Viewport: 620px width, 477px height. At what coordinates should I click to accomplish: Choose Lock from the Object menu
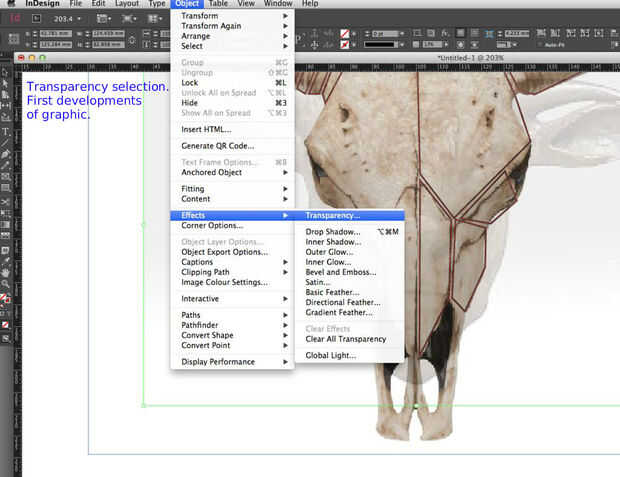(x=232, y=83)
